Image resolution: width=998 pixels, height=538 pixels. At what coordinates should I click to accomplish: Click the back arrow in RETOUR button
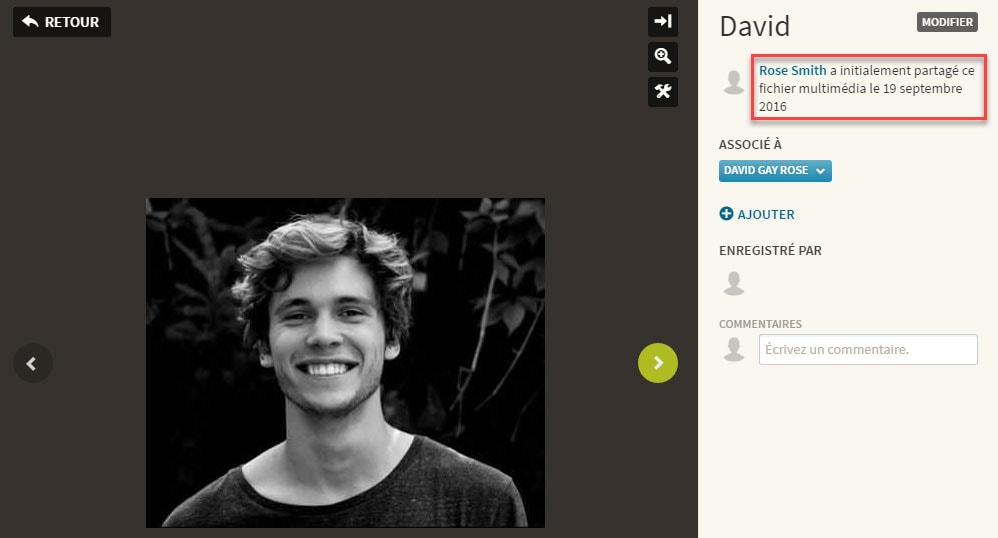(x=30, y=21)
